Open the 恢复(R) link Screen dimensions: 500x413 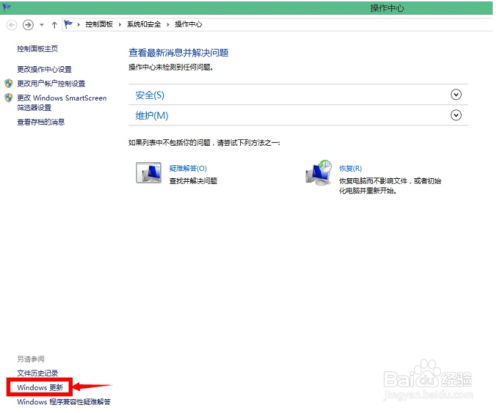click(350, 168)
